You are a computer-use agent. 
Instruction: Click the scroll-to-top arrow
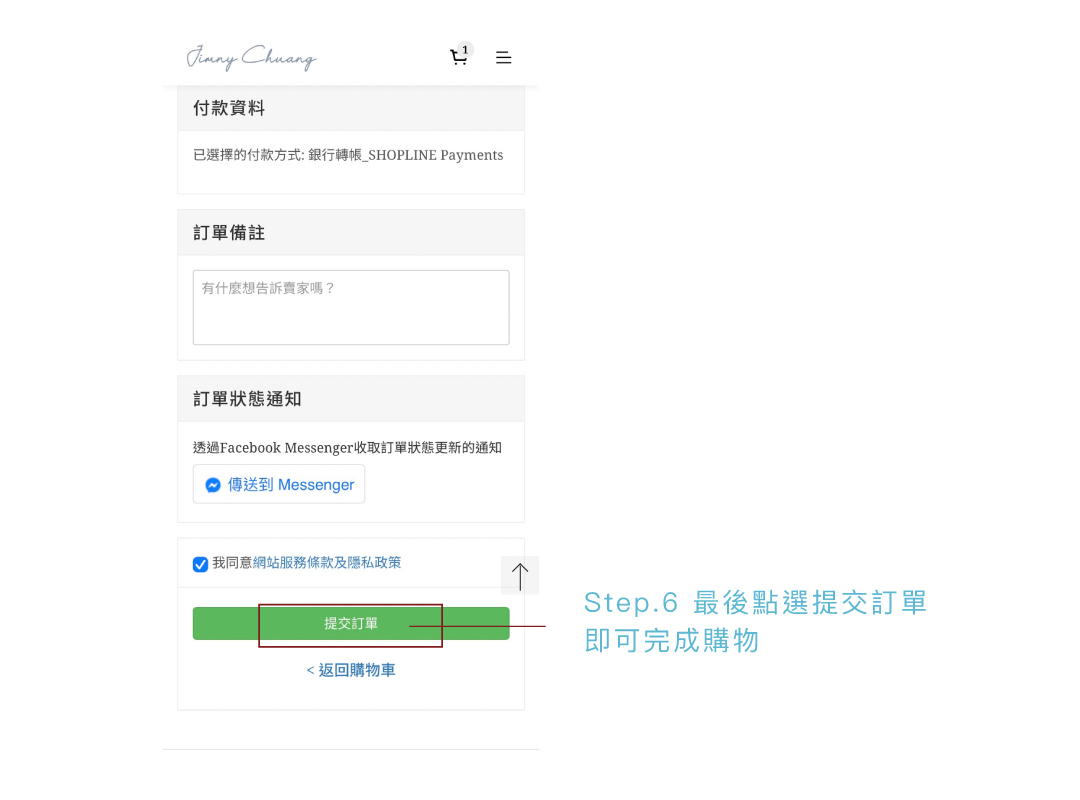pyautogui.click(x=520, y=575)
